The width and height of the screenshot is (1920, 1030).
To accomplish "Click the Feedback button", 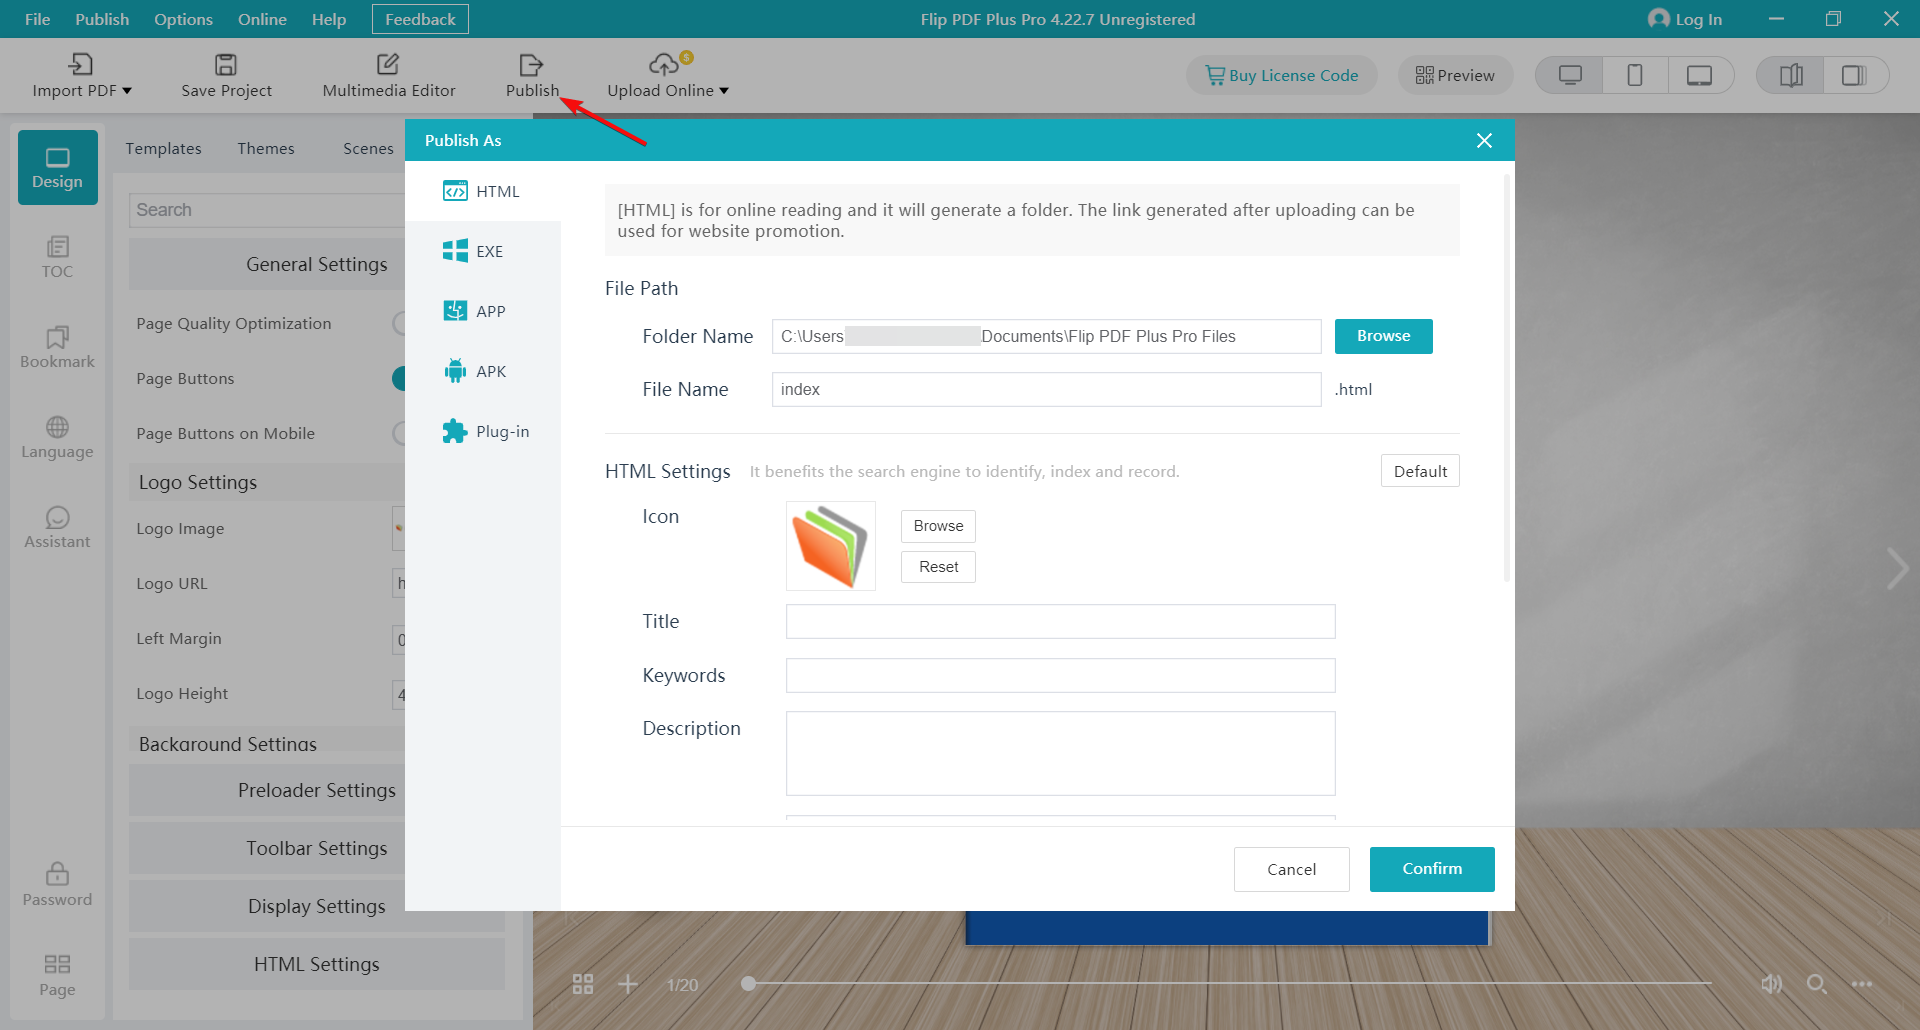I will coord(420,19).
